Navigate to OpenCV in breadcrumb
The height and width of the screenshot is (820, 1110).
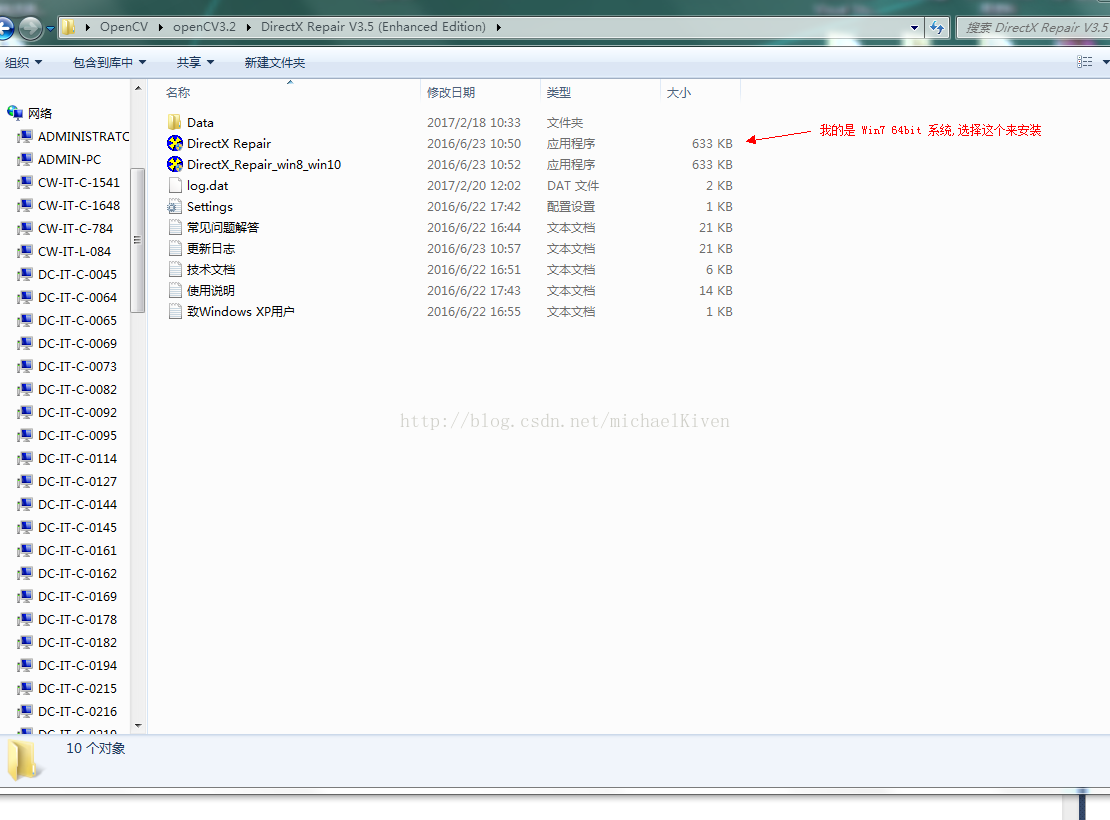(124, 27)
